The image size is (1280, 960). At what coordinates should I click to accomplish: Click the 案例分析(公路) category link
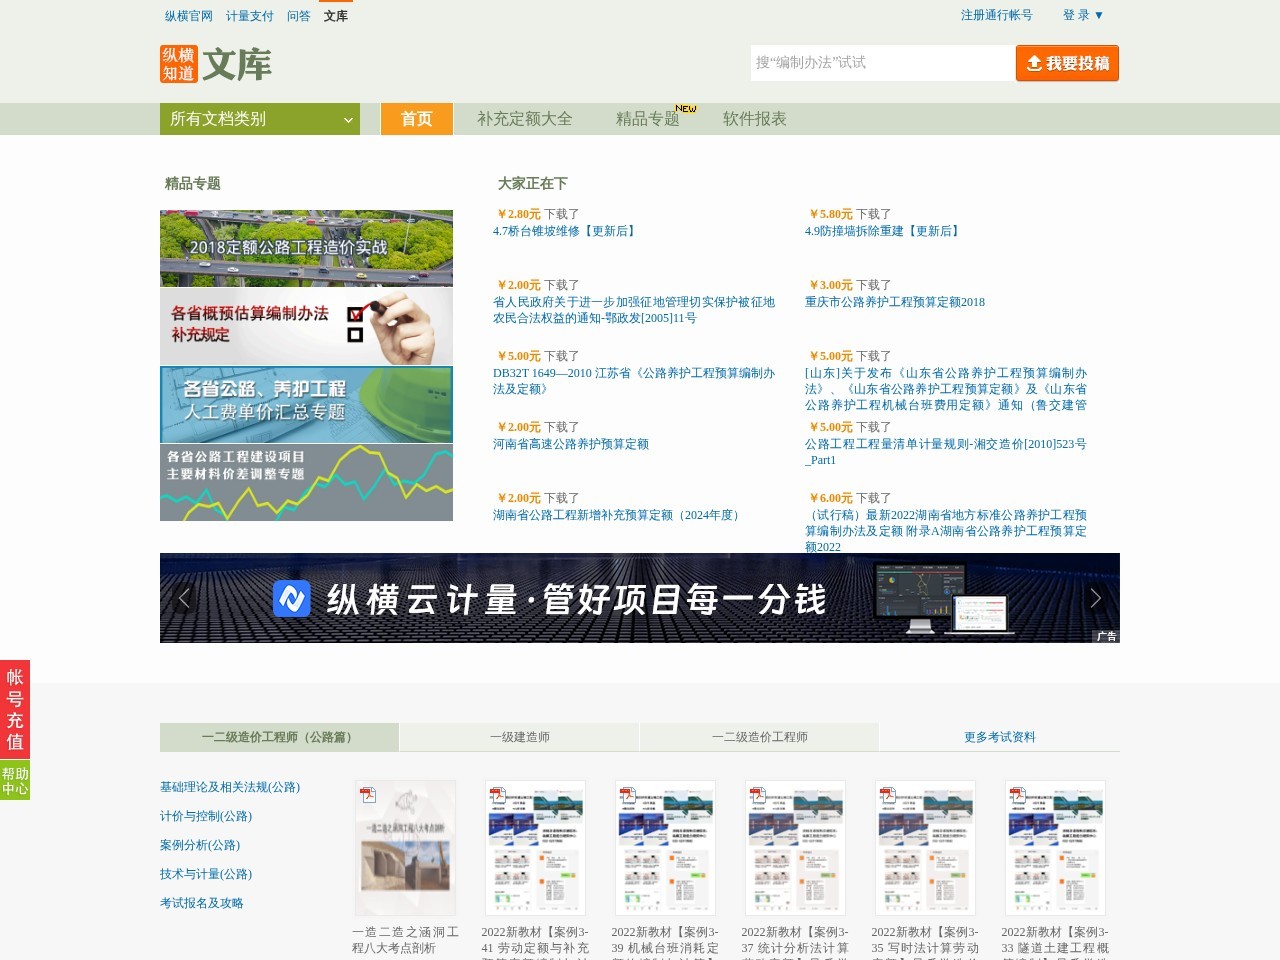click(x=200, y=845)
